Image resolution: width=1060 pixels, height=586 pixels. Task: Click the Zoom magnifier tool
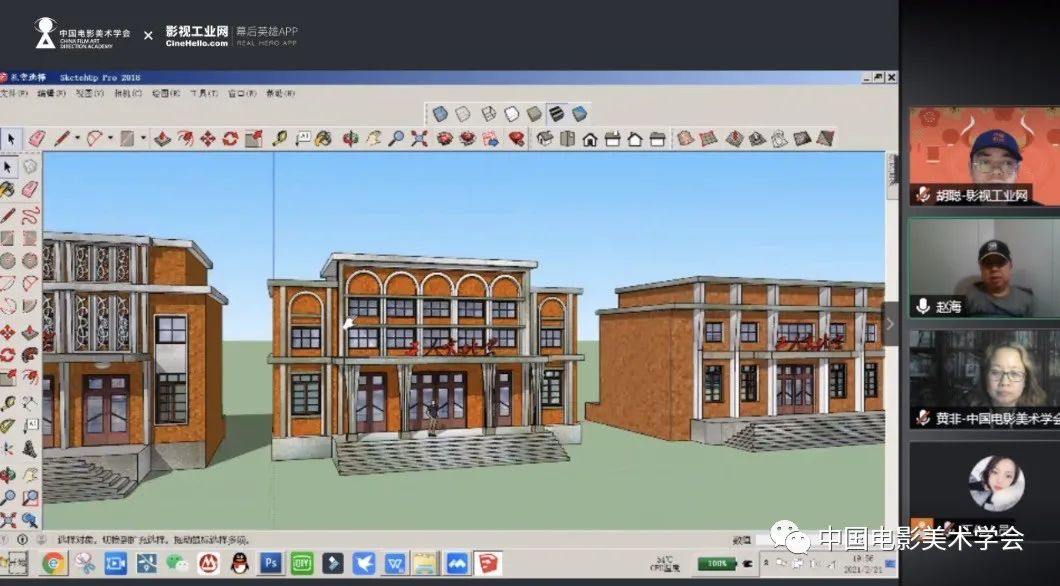pyautogui.click(x=396, y=139)
